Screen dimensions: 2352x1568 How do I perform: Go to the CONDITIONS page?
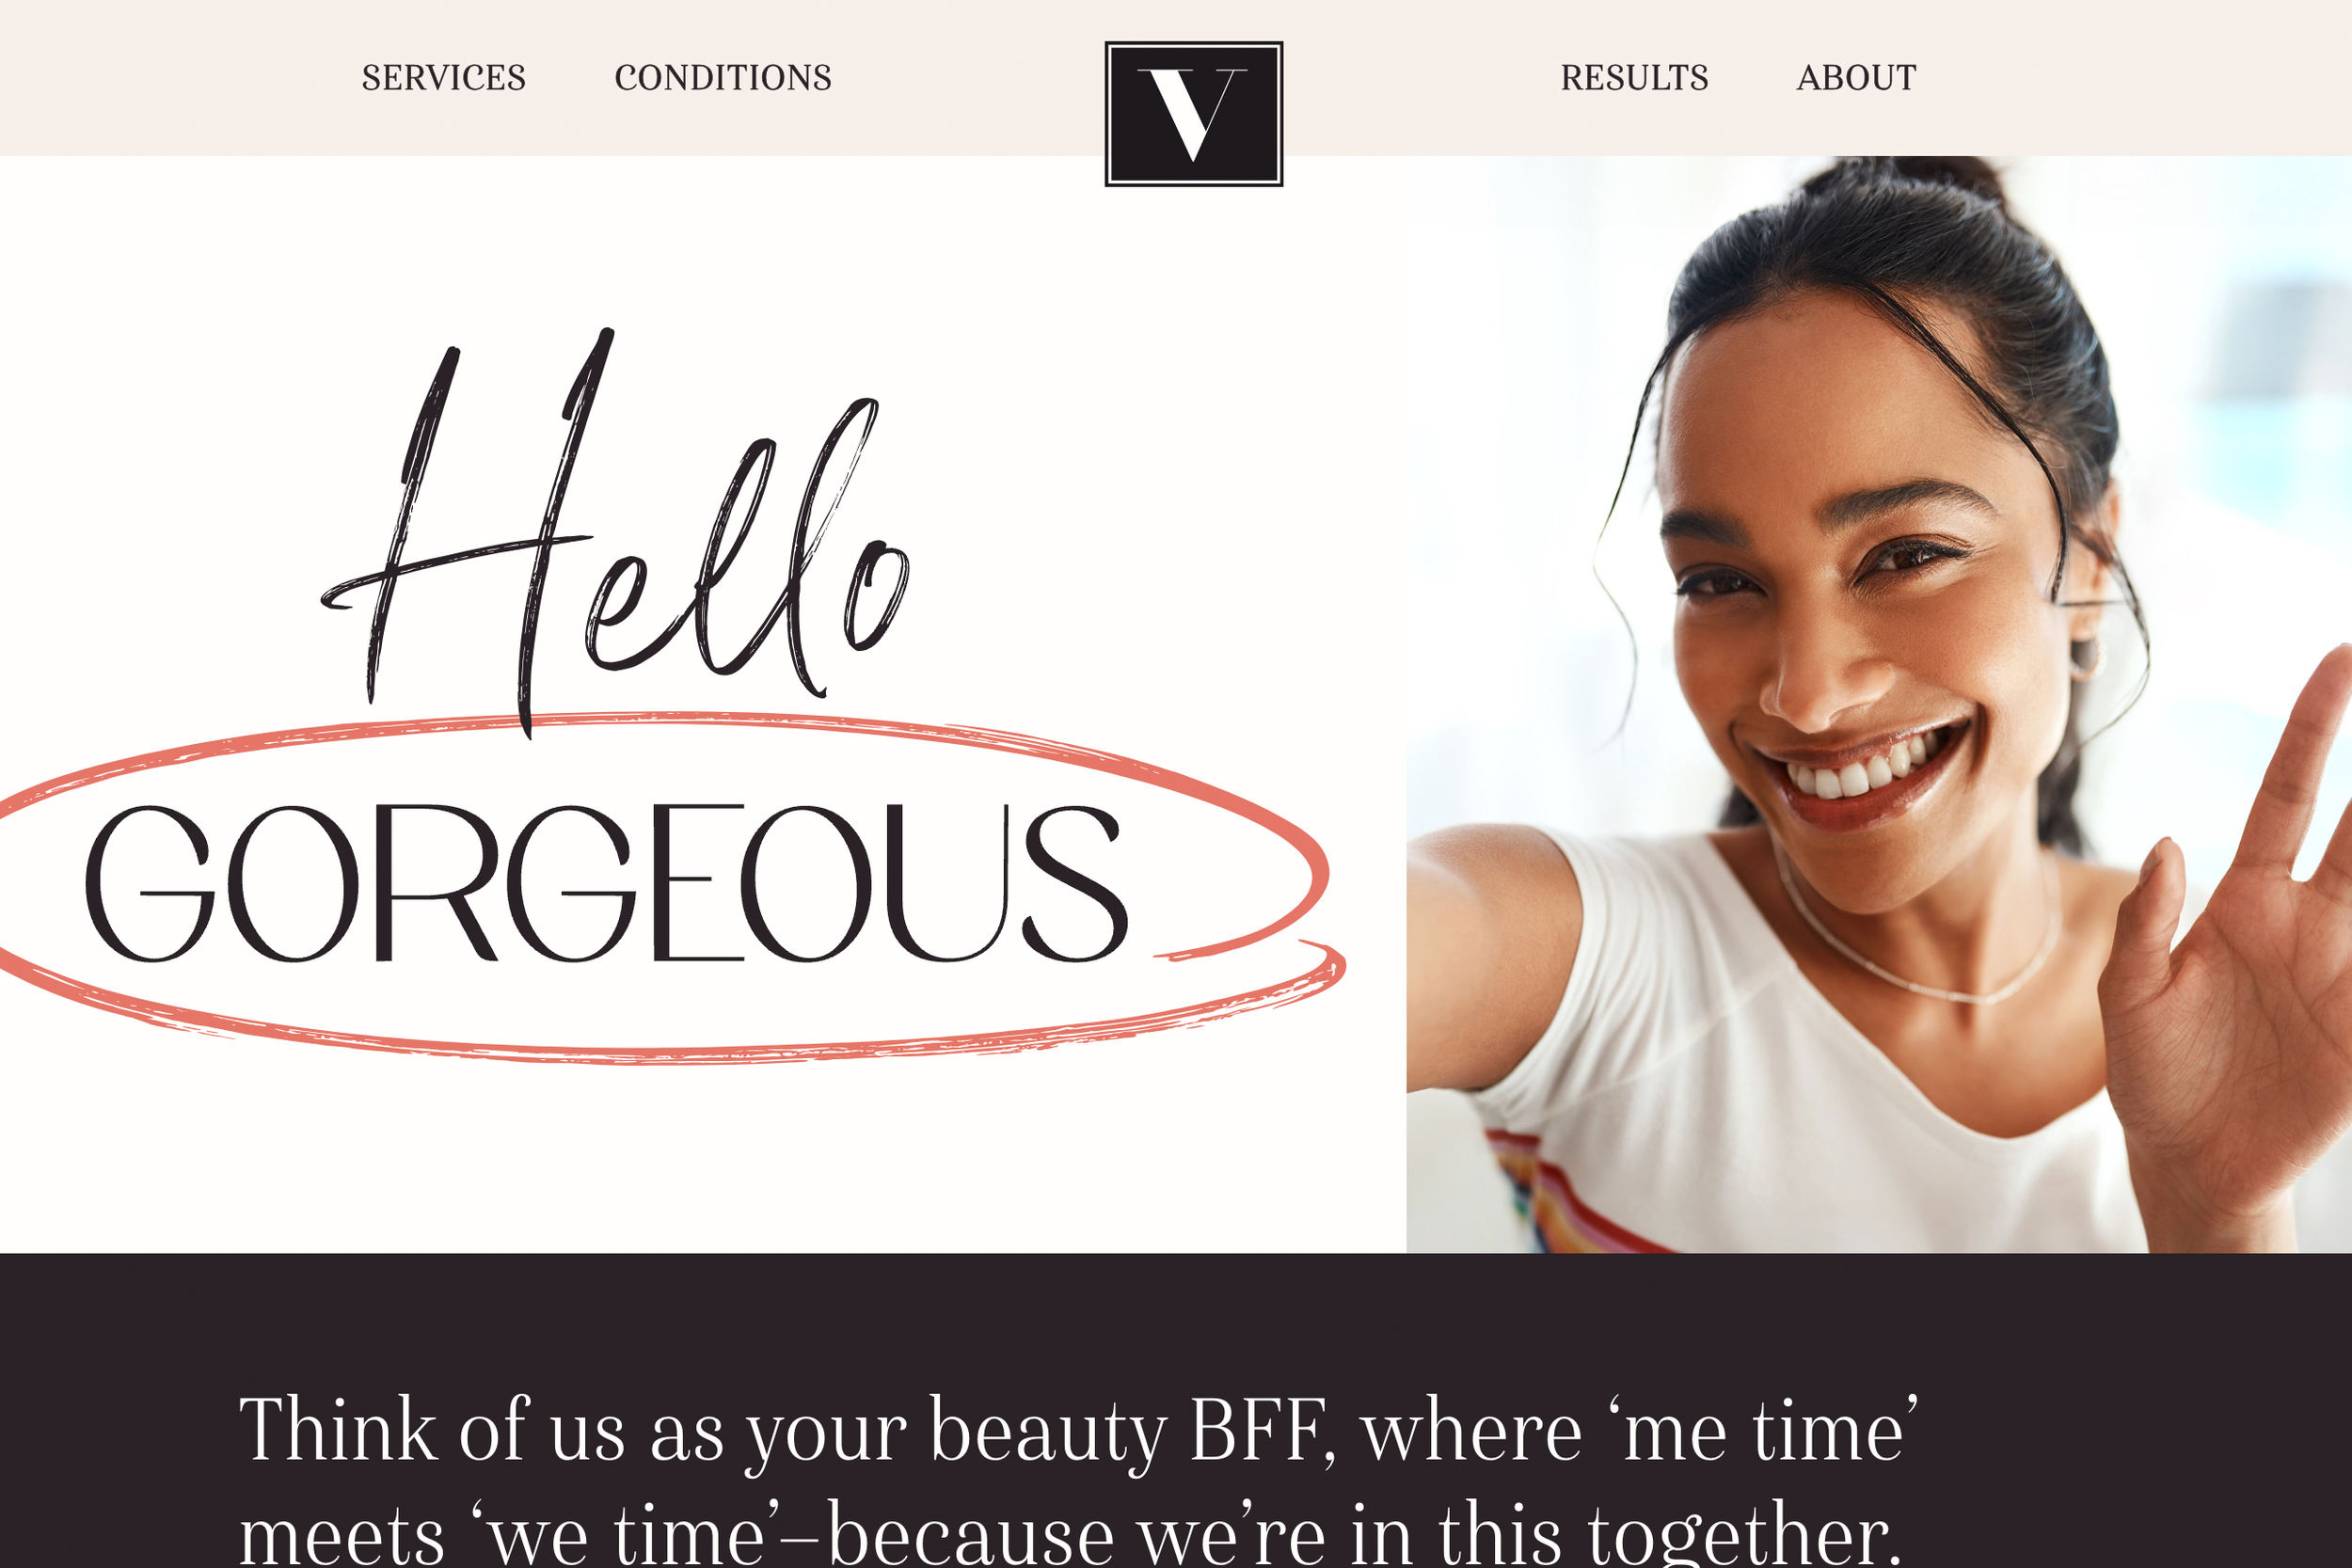click(723, 78)
